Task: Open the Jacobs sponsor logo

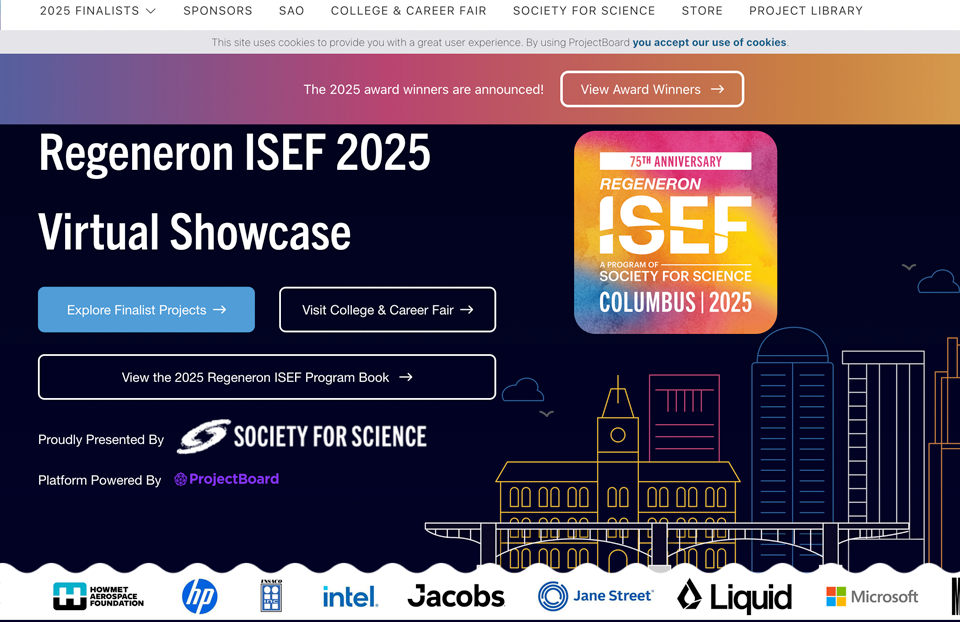Action: (x=456, y=595)
